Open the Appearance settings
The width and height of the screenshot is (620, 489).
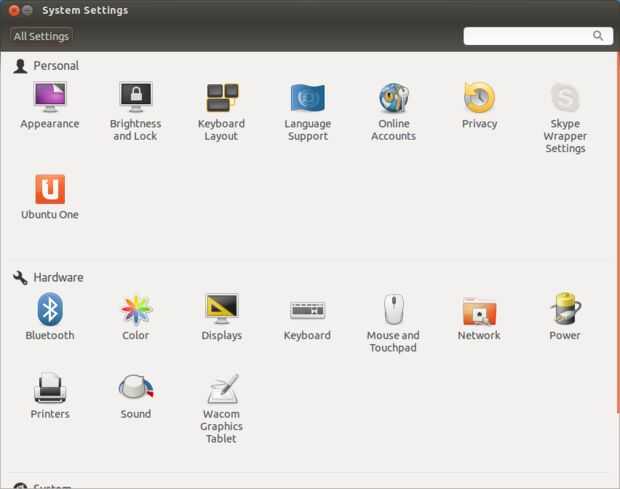pos(50,105)
